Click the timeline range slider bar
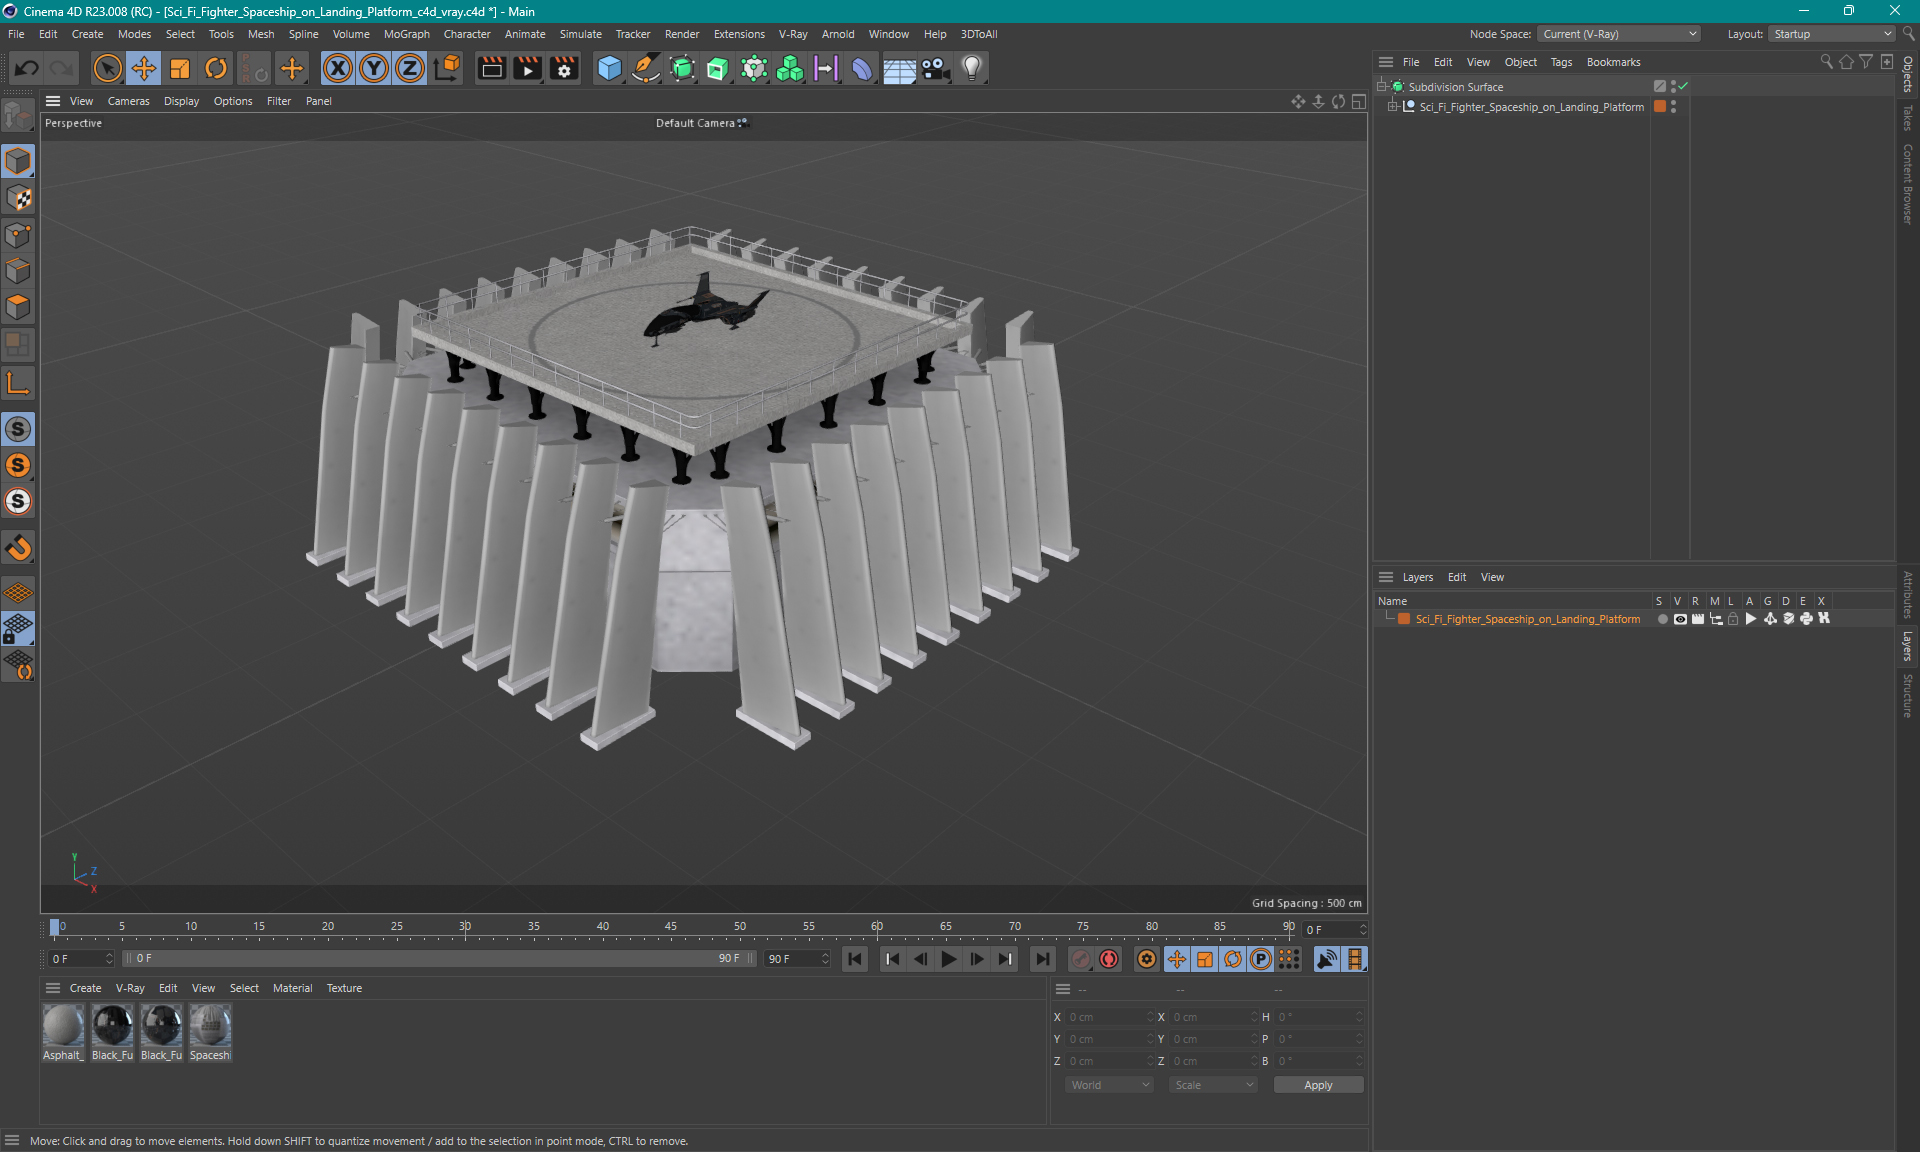Viewport: 1920px width, 1152px height. point(438,958)
